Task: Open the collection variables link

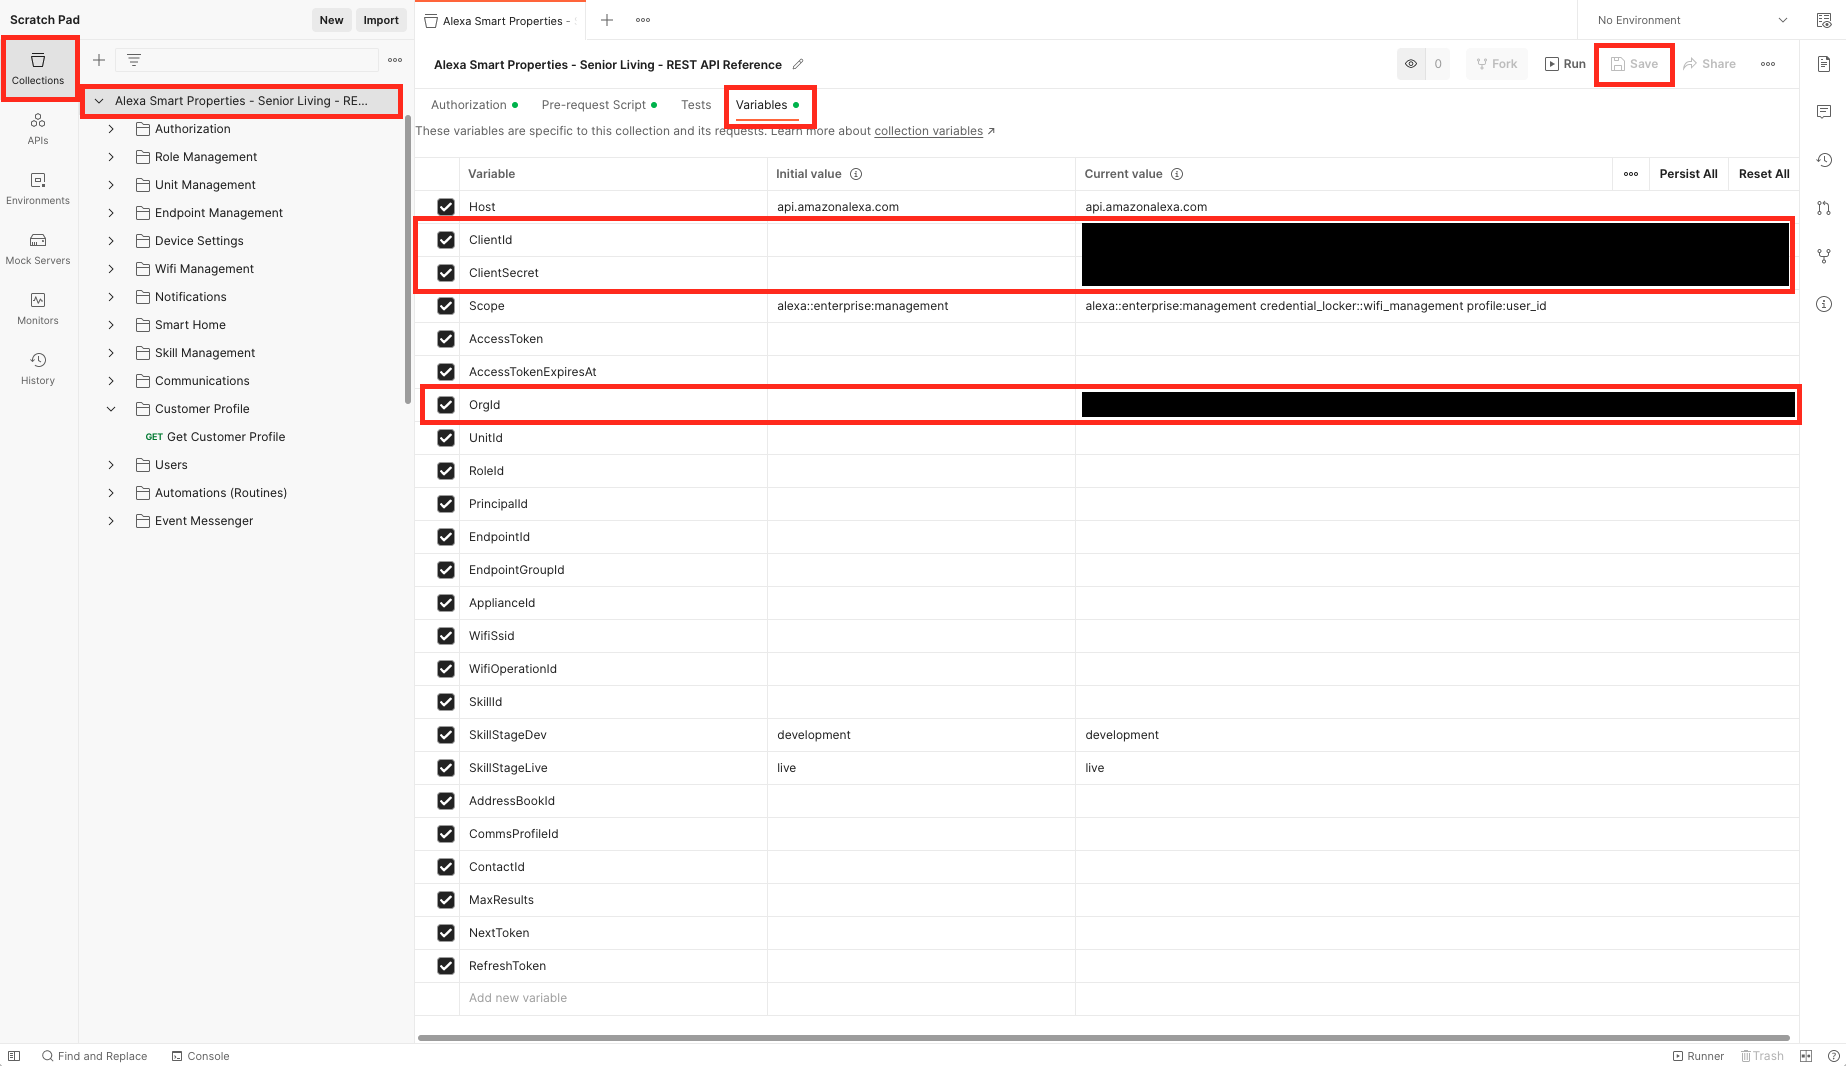Action: click(x=928, y=131)
